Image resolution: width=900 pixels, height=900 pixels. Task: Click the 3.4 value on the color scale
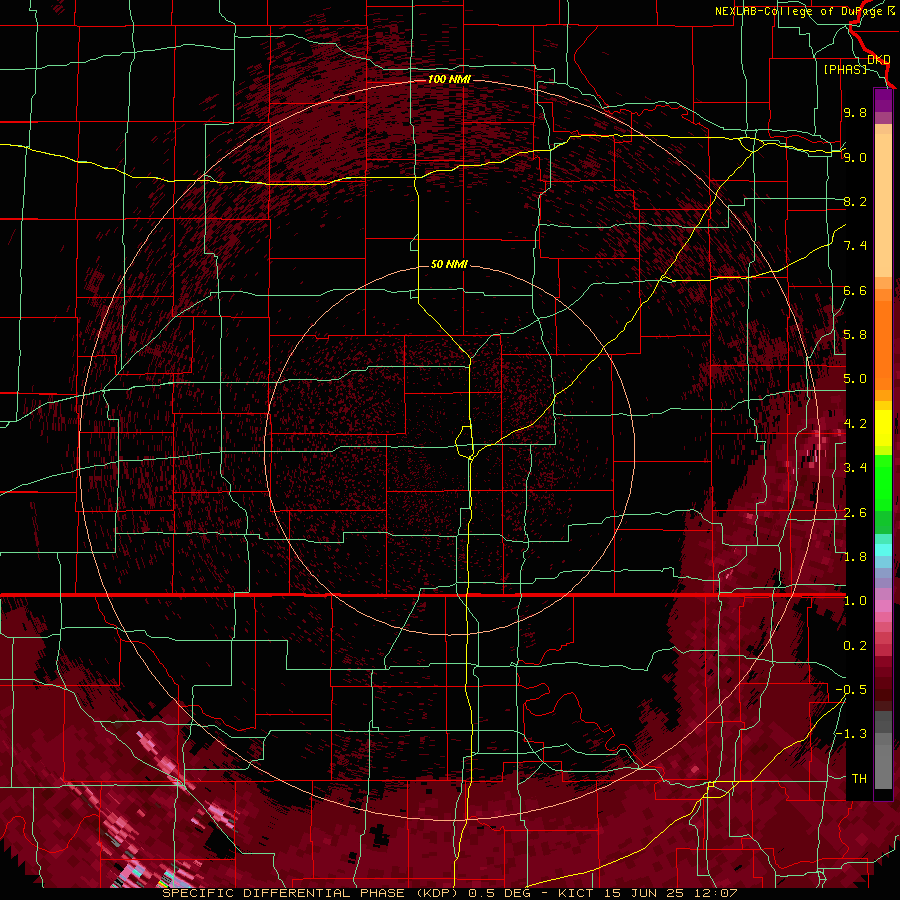coord(855,468)
